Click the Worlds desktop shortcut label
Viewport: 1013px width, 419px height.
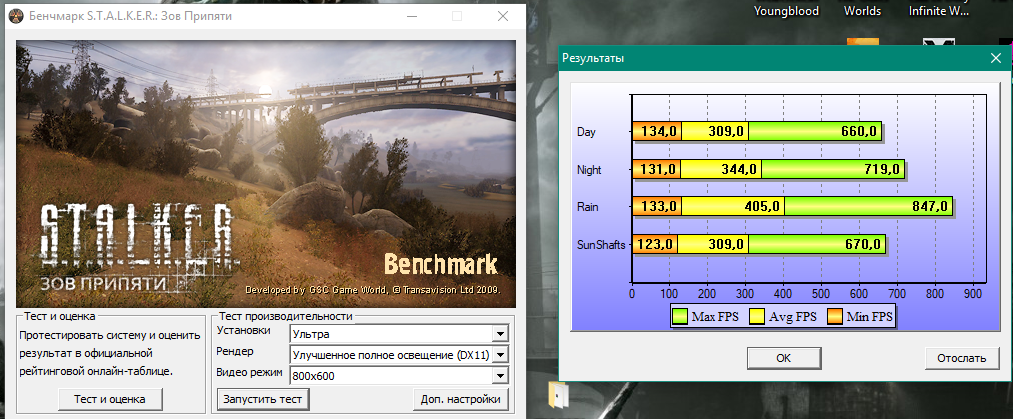tap(862, 11)
